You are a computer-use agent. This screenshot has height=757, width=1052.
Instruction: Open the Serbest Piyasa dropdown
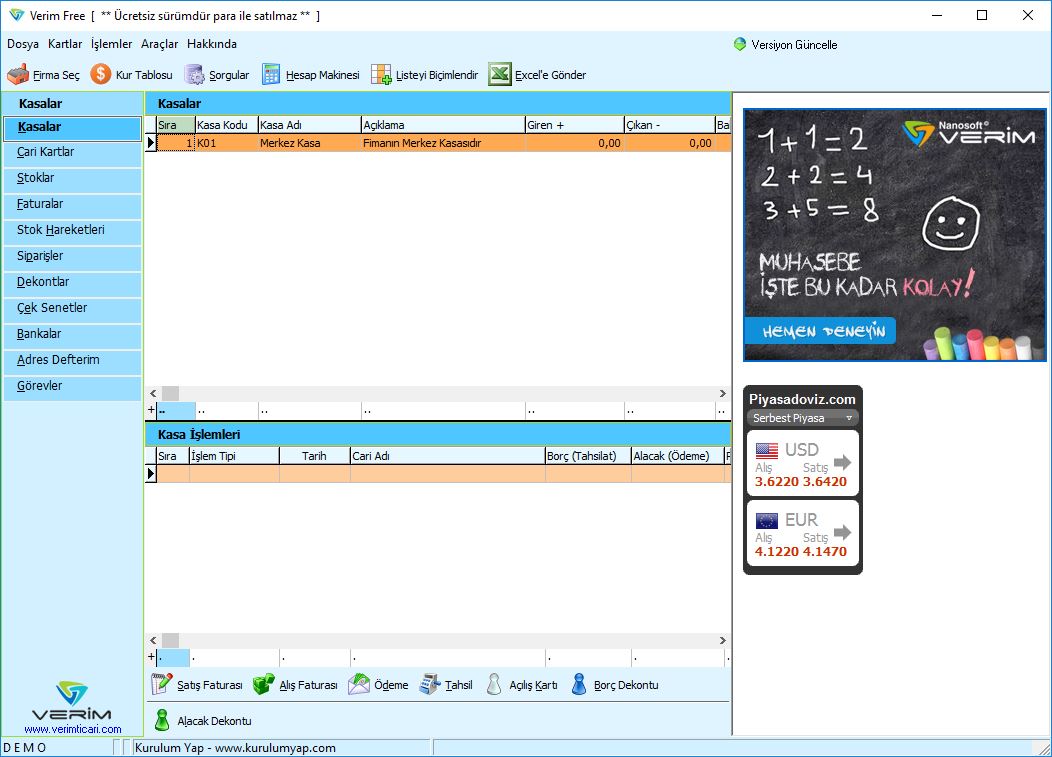[x=802, y=418]
